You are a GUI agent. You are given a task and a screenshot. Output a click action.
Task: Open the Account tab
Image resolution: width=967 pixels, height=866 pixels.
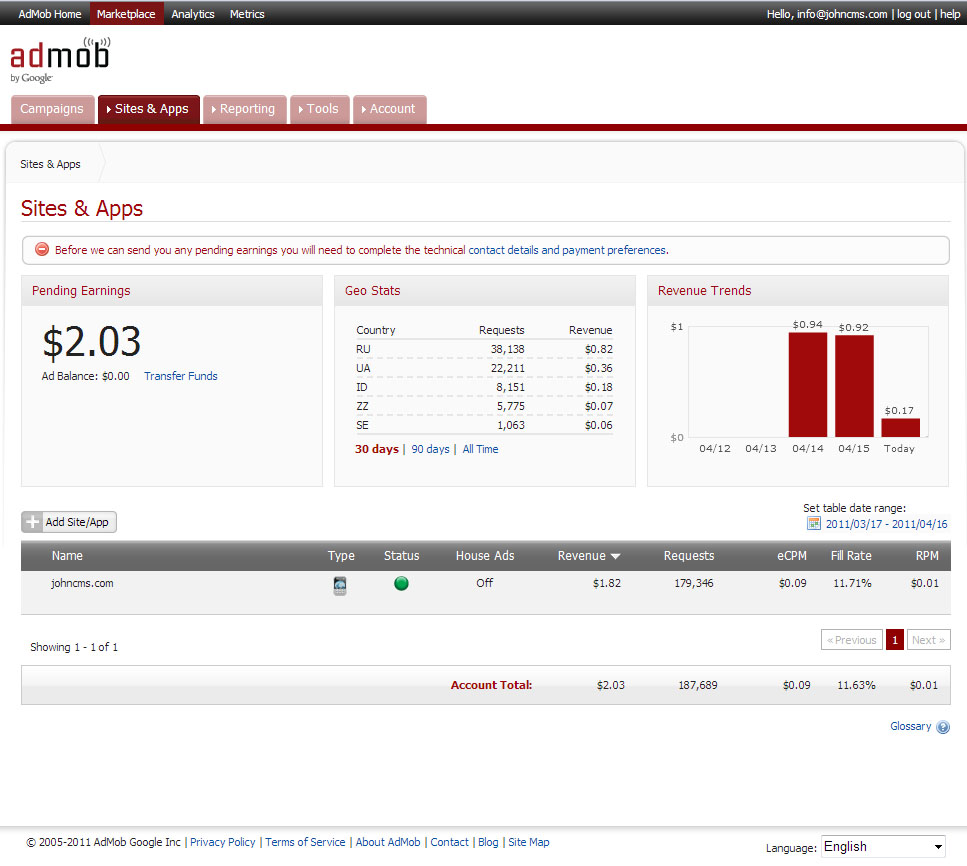(390, 109)
